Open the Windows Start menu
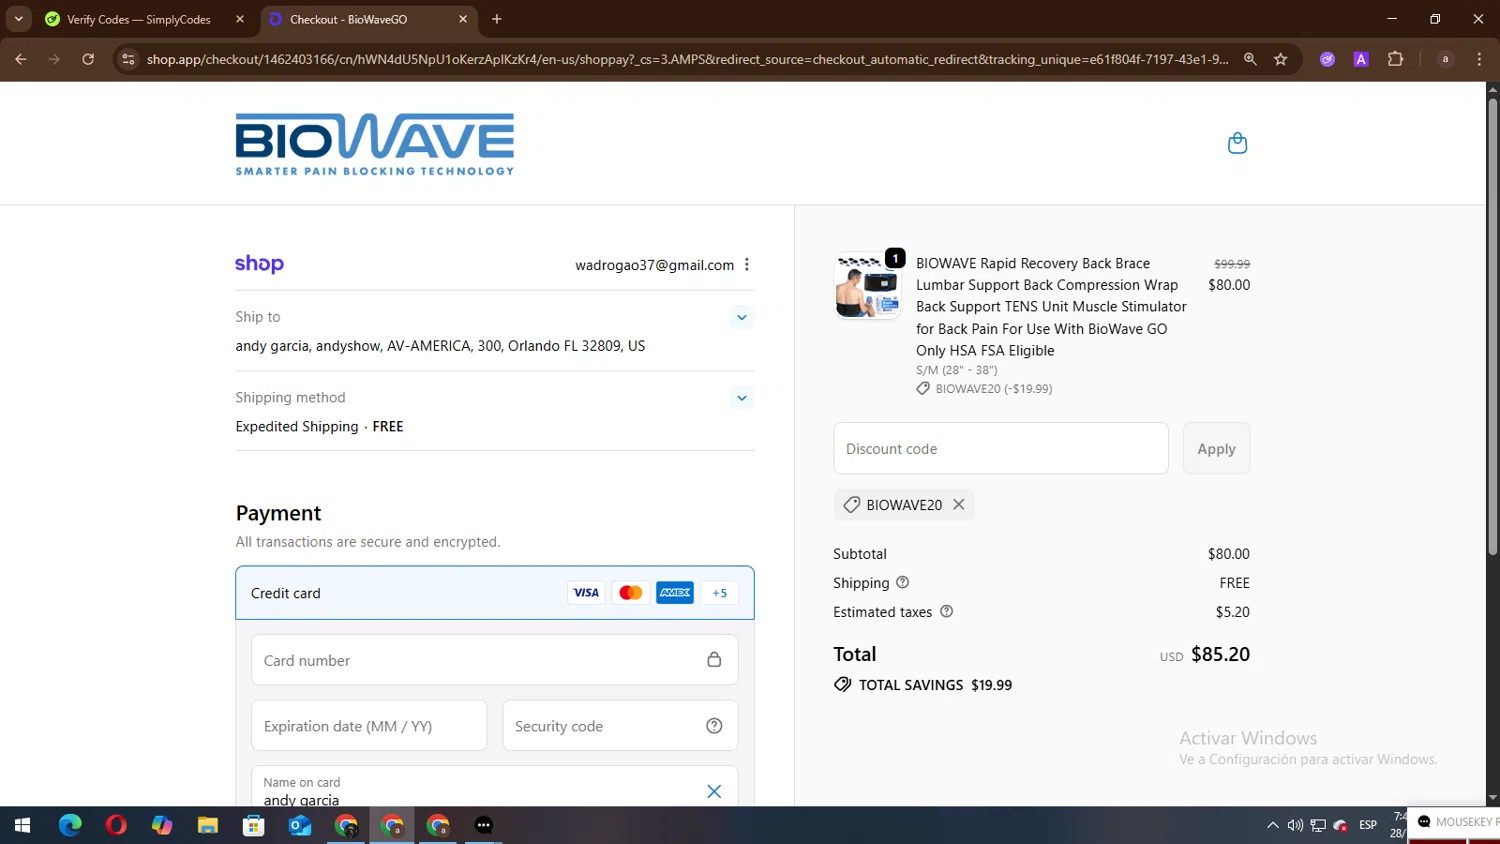The width and height of the screenshot is (1500, 844). 22,825
